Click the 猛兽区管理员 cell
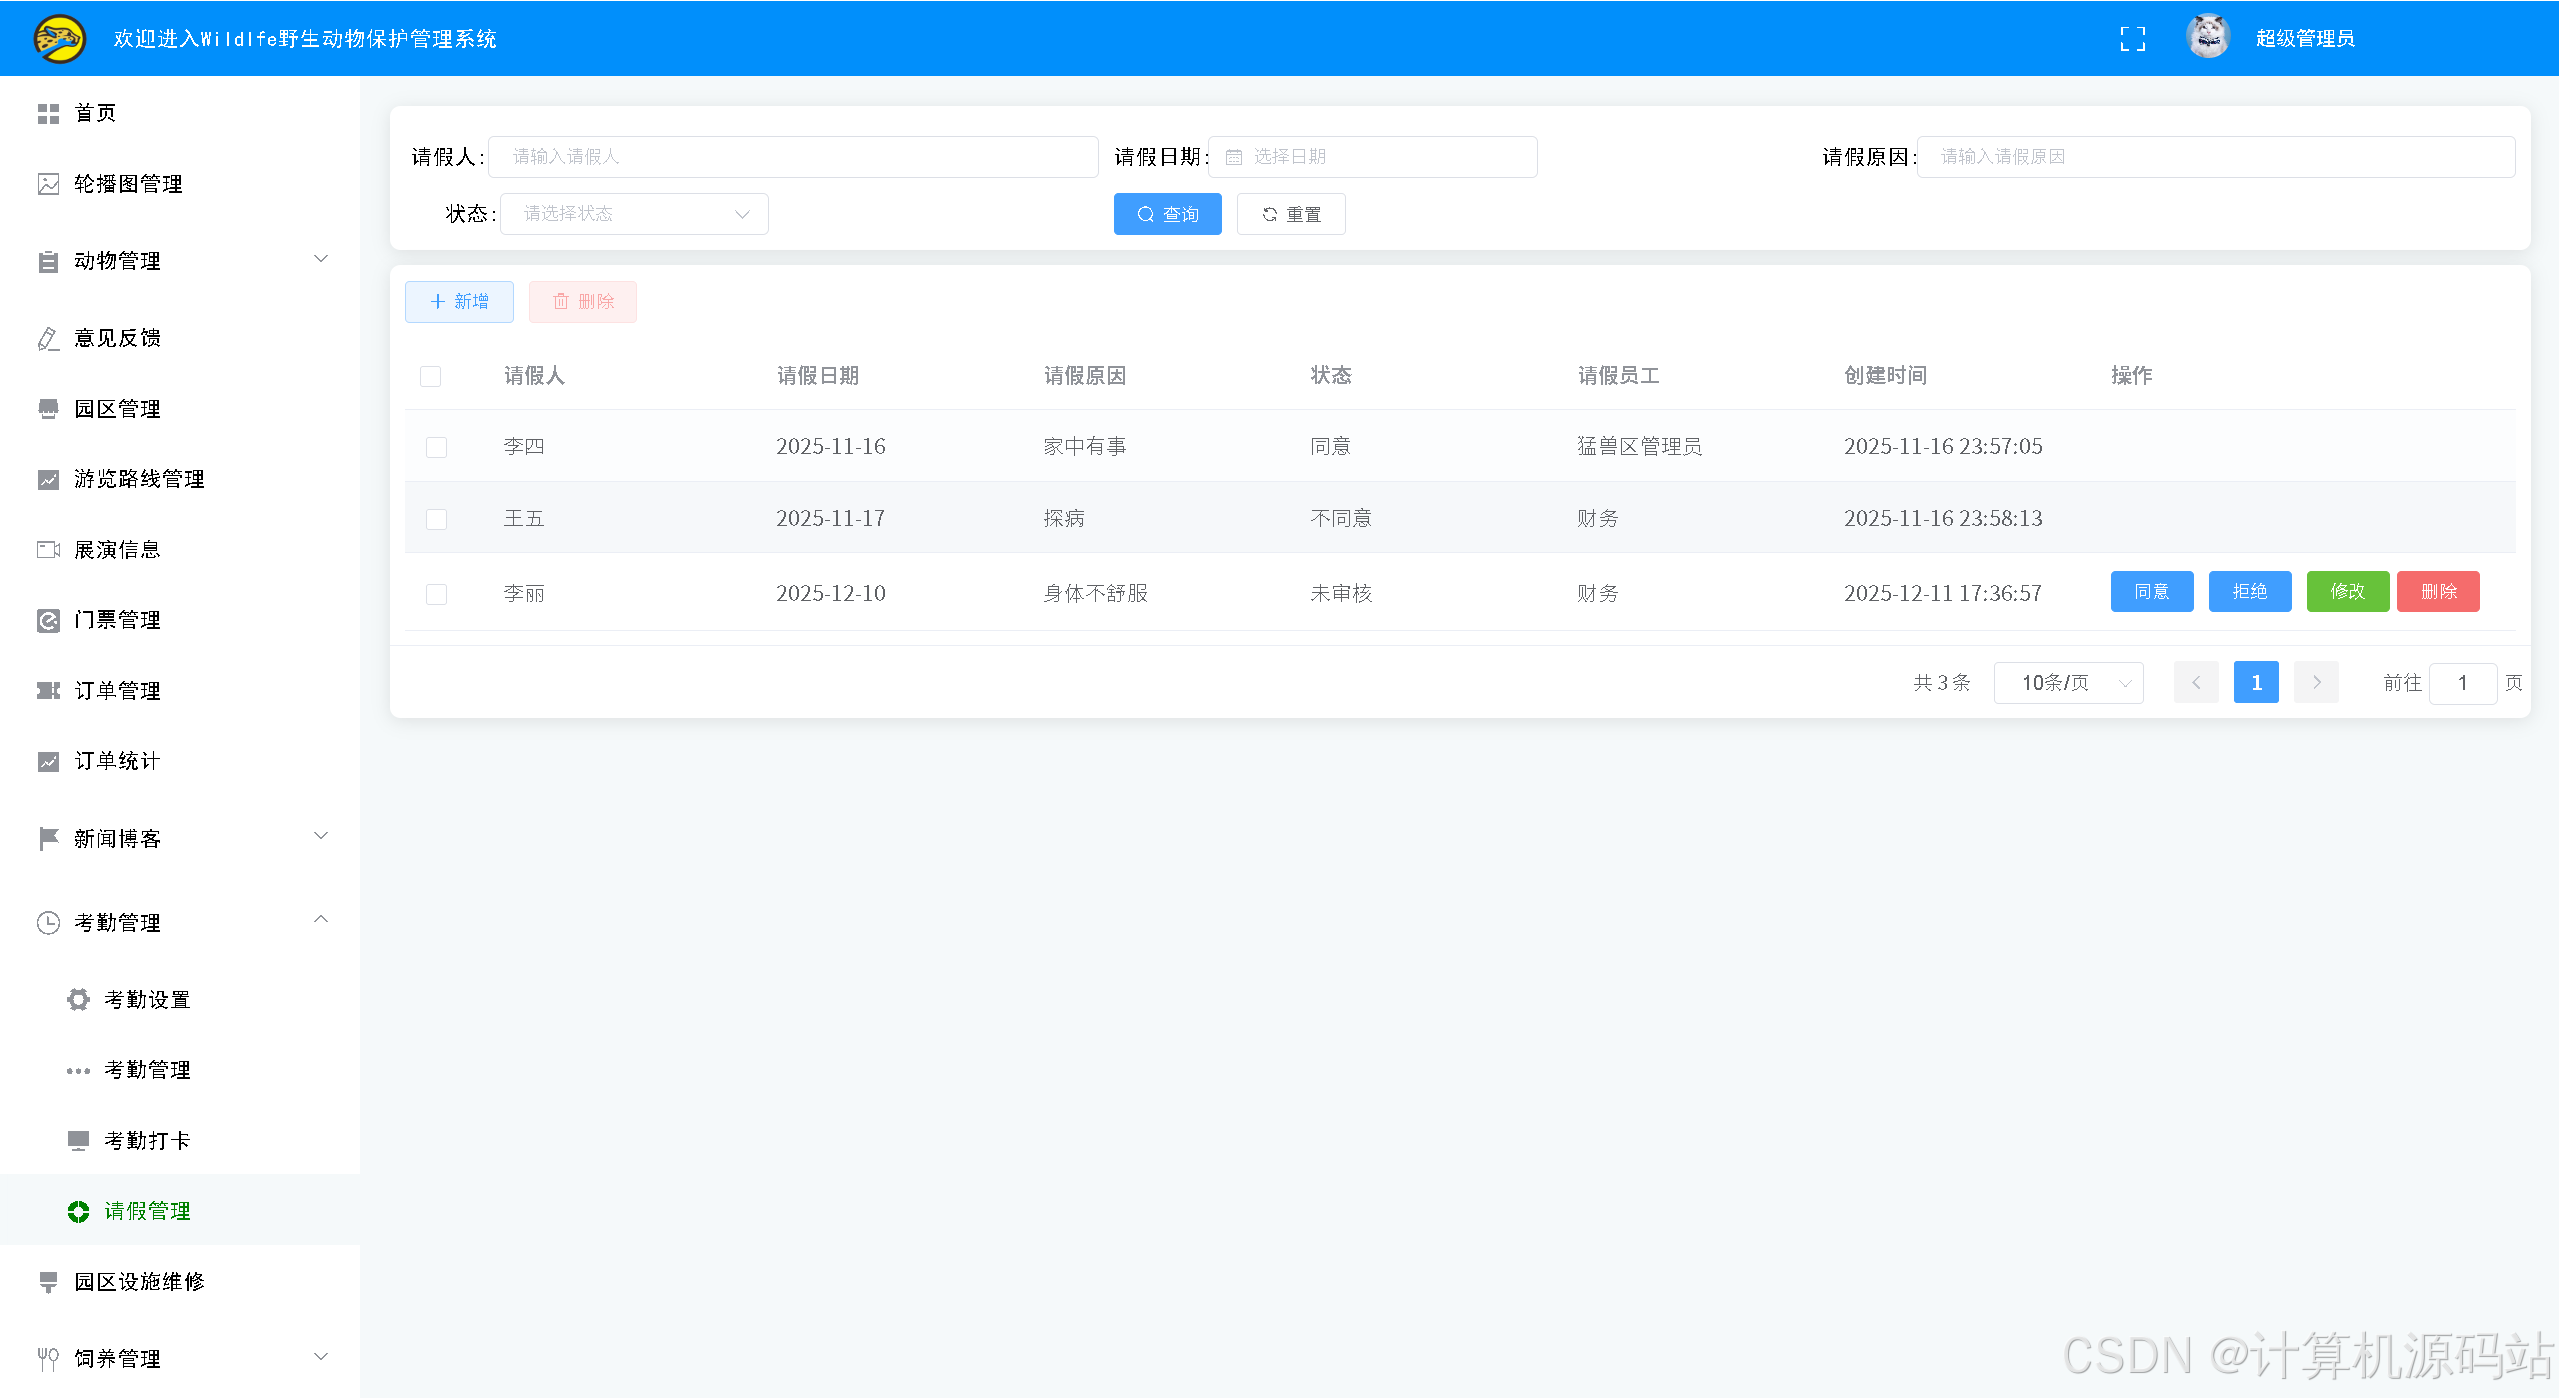This screenshot has width=2559, height=1398. 1639,447
